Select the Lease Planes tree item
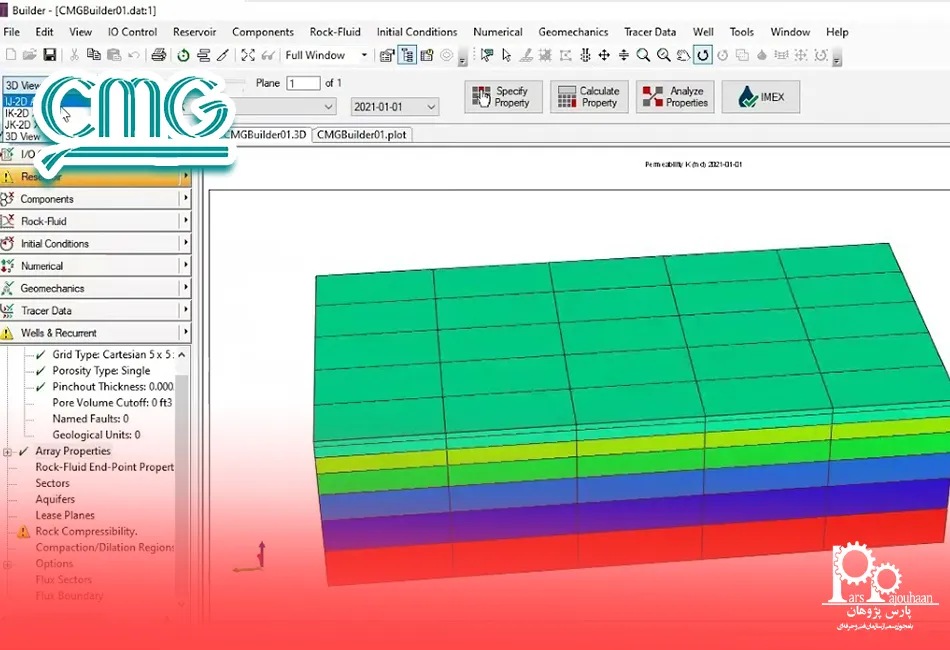The image size is (950, 650). [x=65, y=516]
